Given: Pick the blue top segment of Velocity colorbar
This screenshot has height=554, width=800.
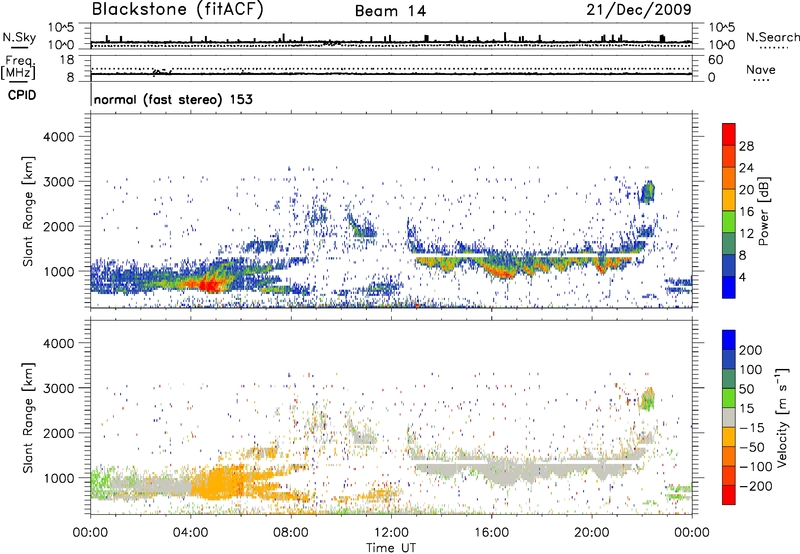Looking at the screenshot, I should (729, 340).
